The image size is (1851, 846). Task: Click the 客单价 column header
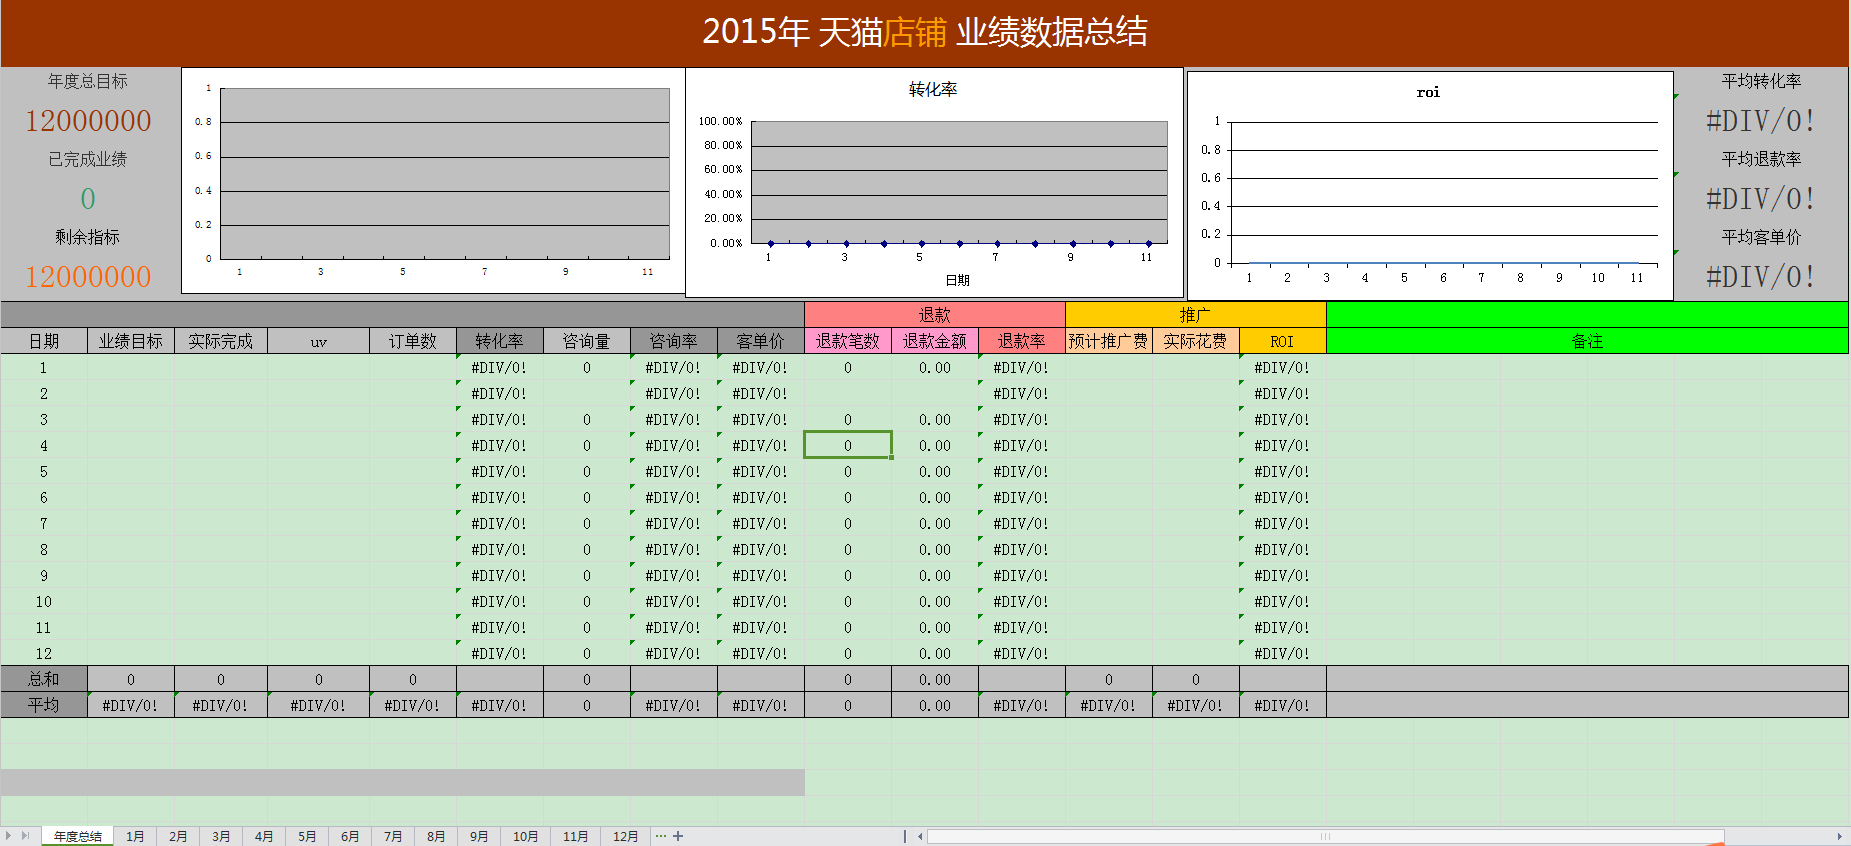pyautogui.click(x=761, y=341)
